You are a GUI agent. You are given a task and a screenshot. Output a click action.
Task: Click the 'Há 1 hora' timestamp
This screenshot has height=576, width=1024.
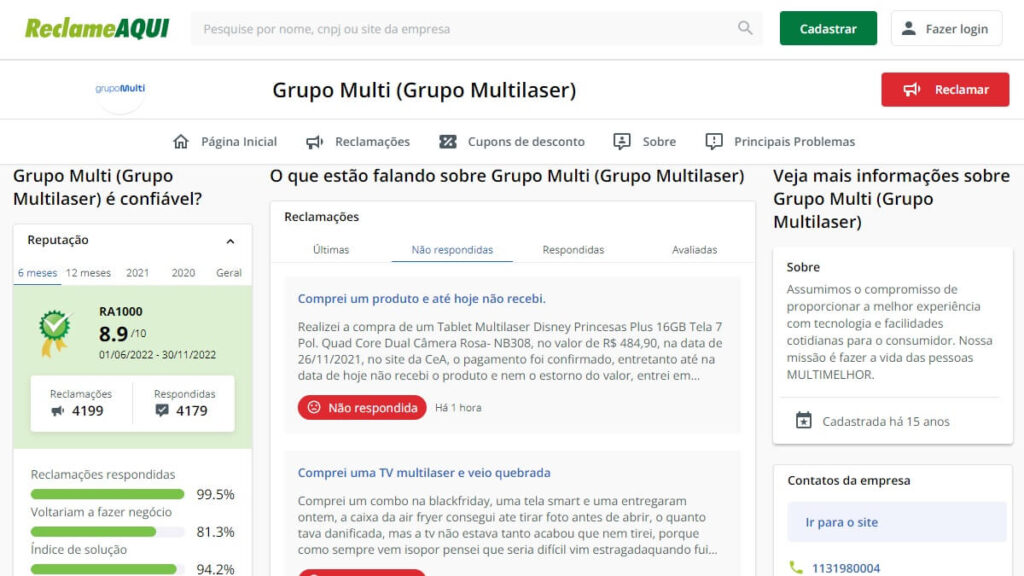458,408
